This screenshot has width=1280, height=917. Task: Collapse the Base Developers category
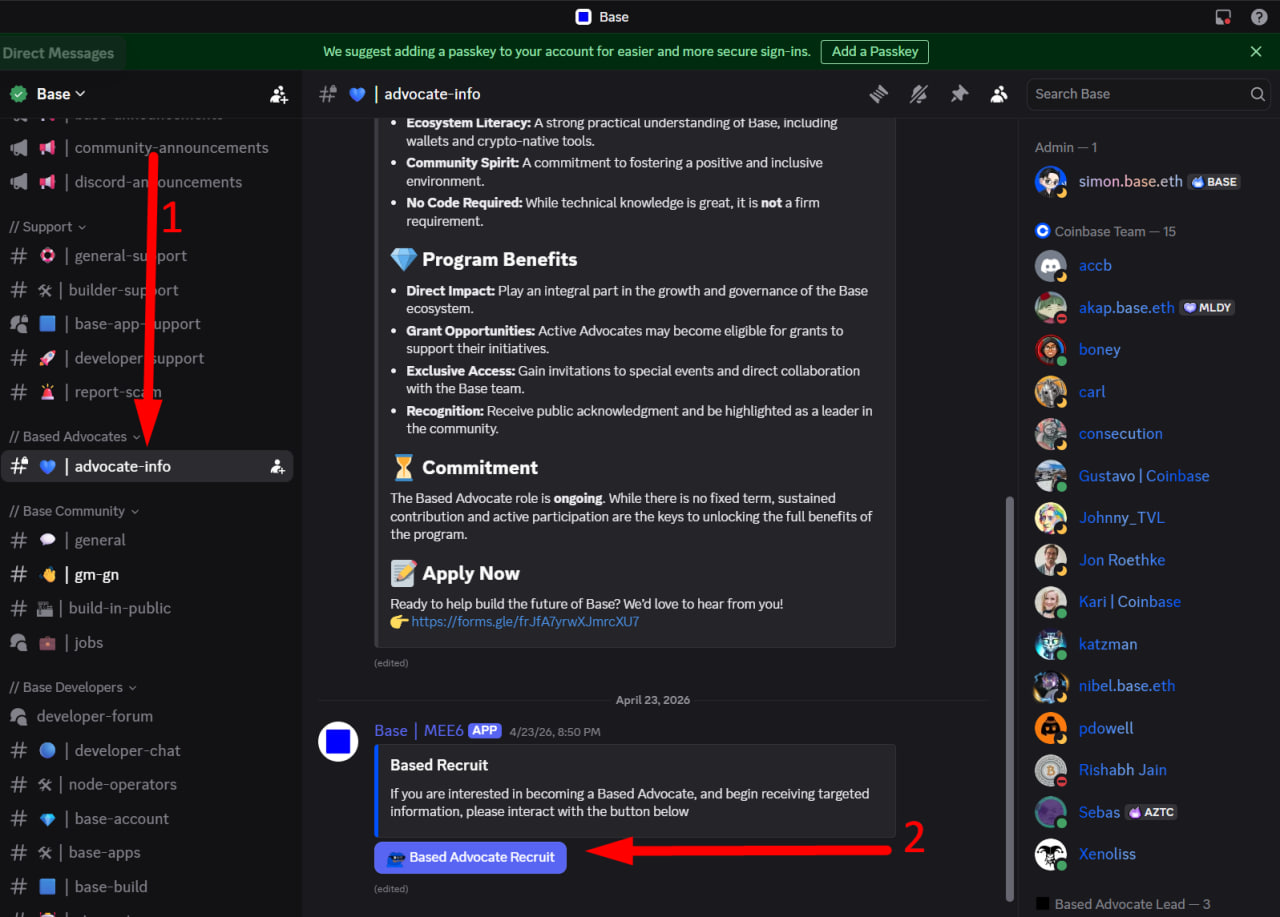(73, 688)
